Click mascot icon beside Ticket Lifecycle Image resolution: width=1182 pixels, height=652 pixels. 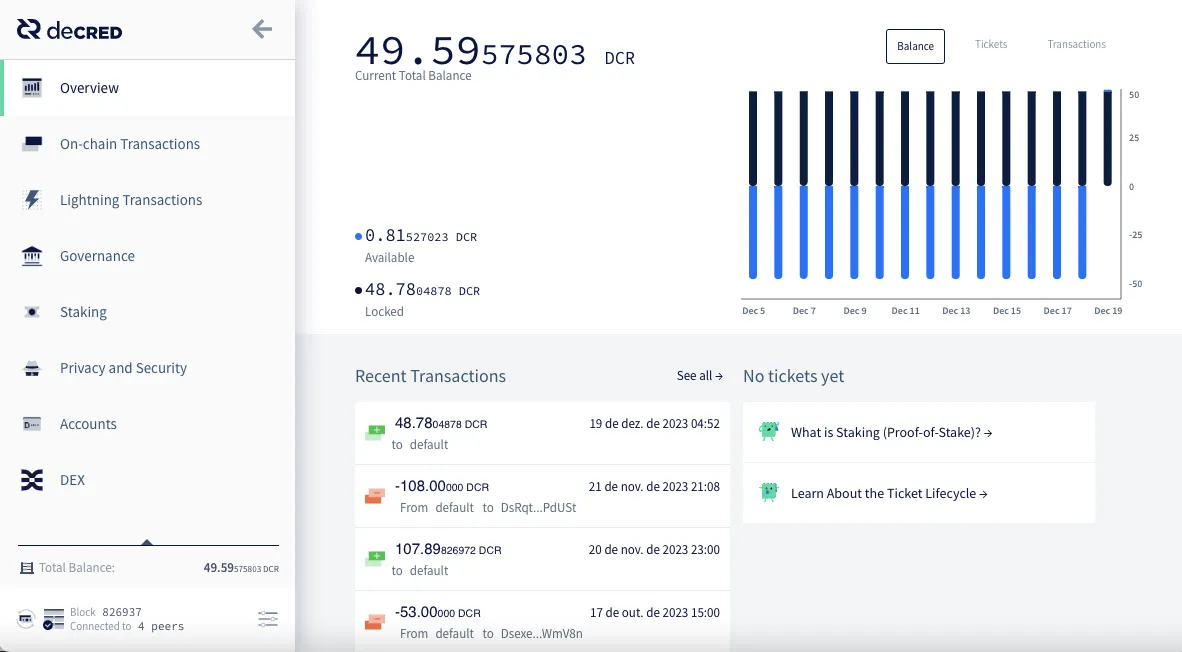[769, 493]
